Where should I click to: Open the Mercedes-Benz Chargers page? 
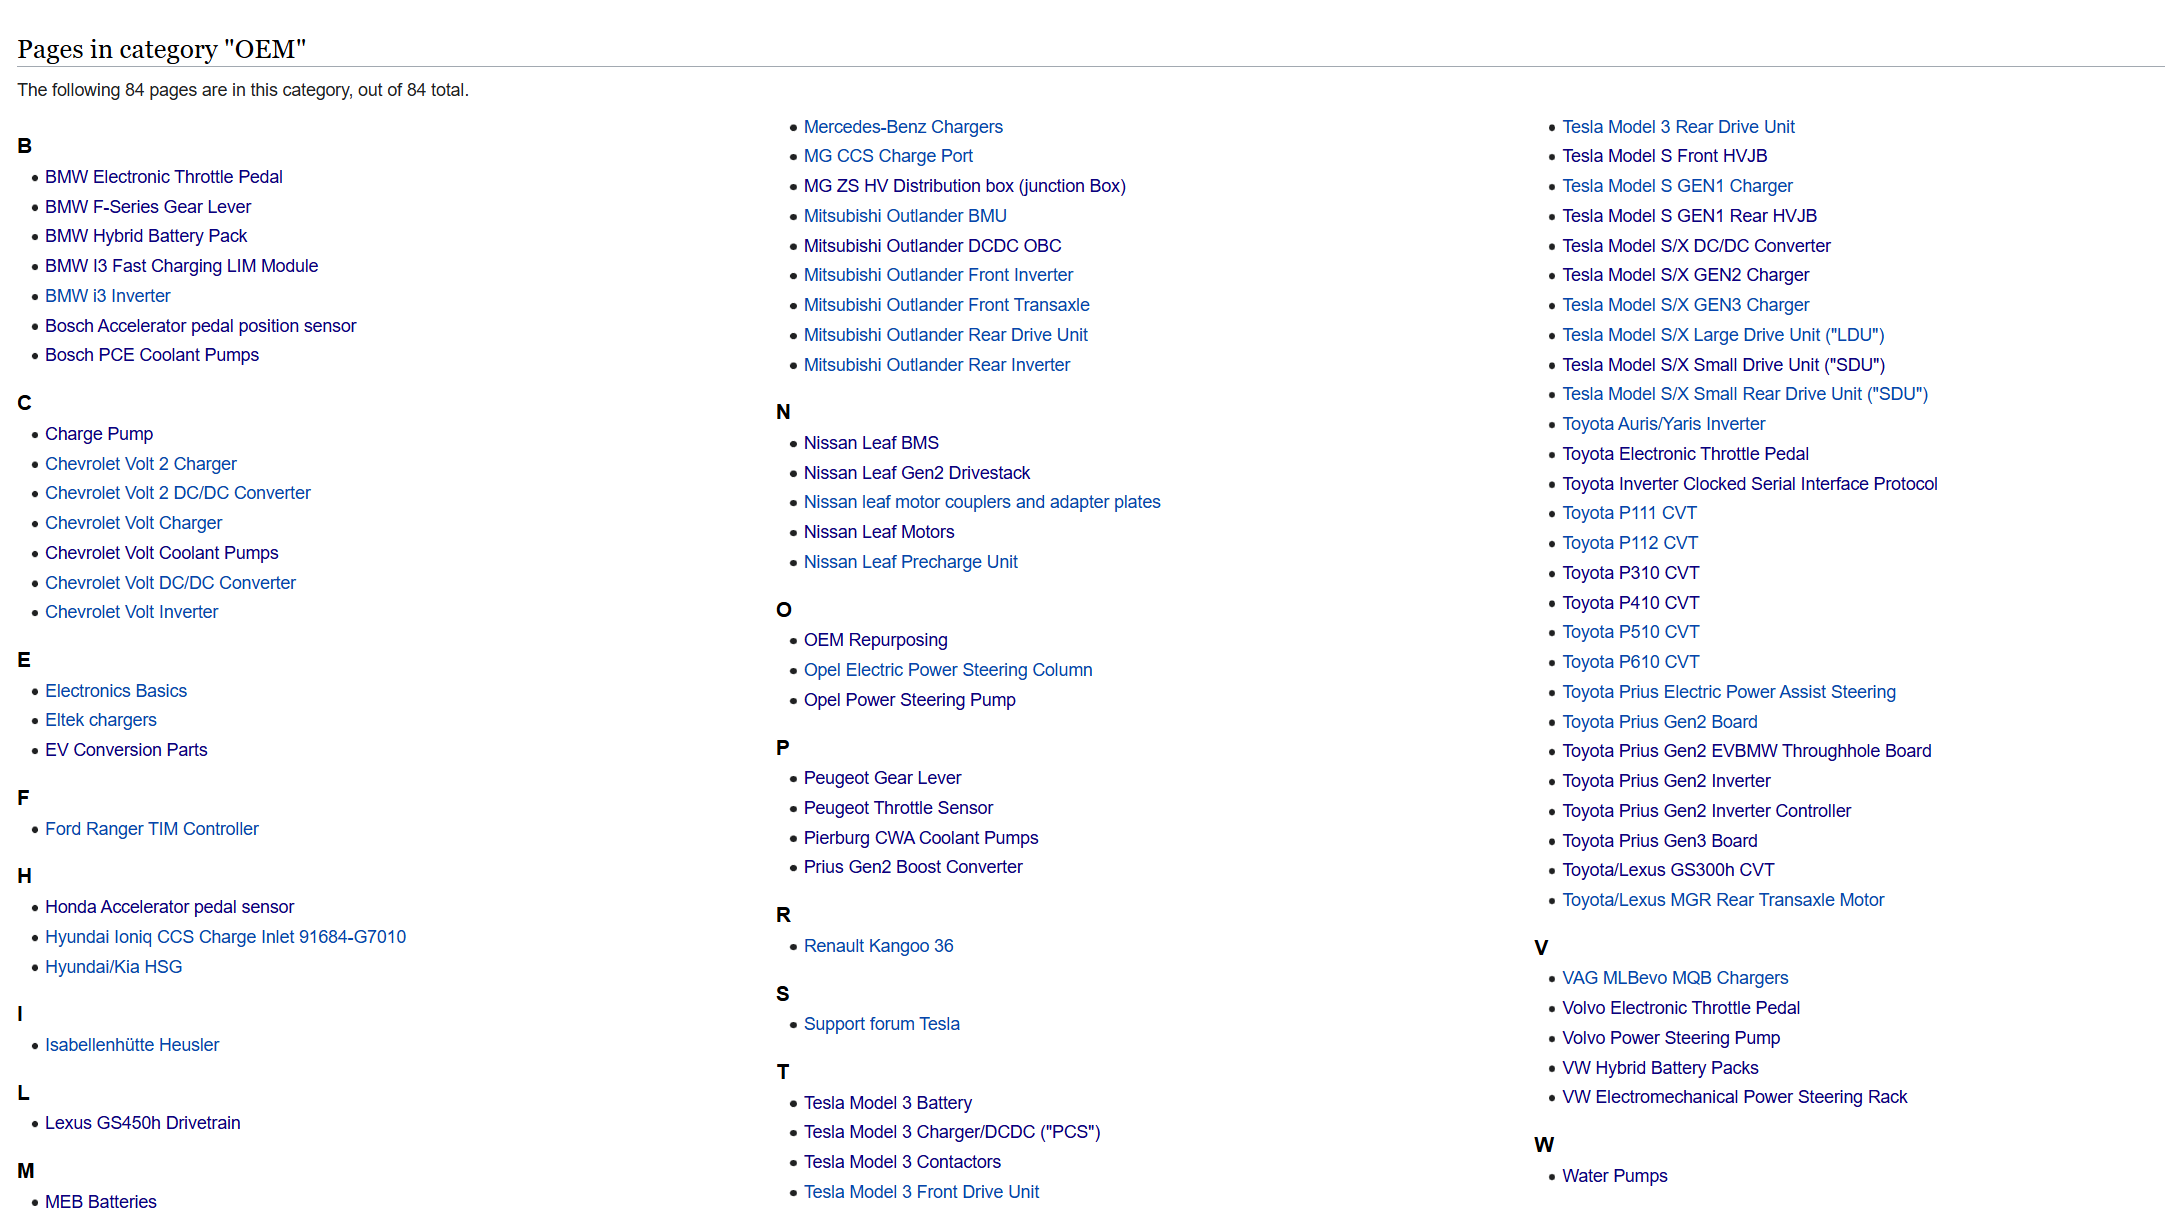click(x=902, y=127)
